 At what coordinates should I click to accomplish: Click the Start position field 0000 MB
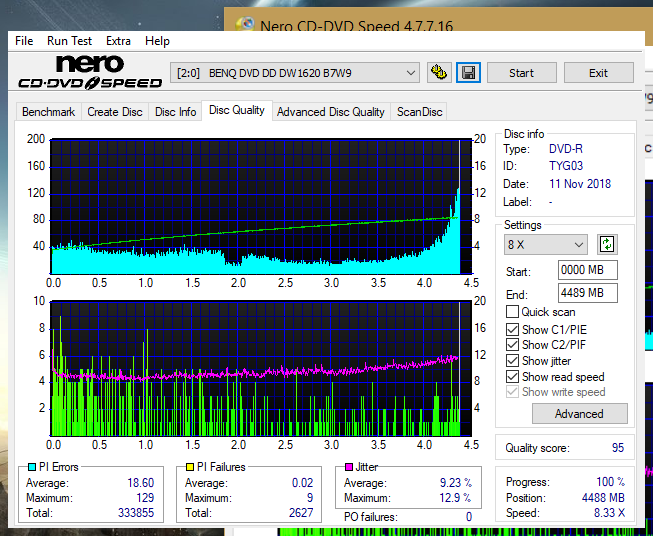587,270
